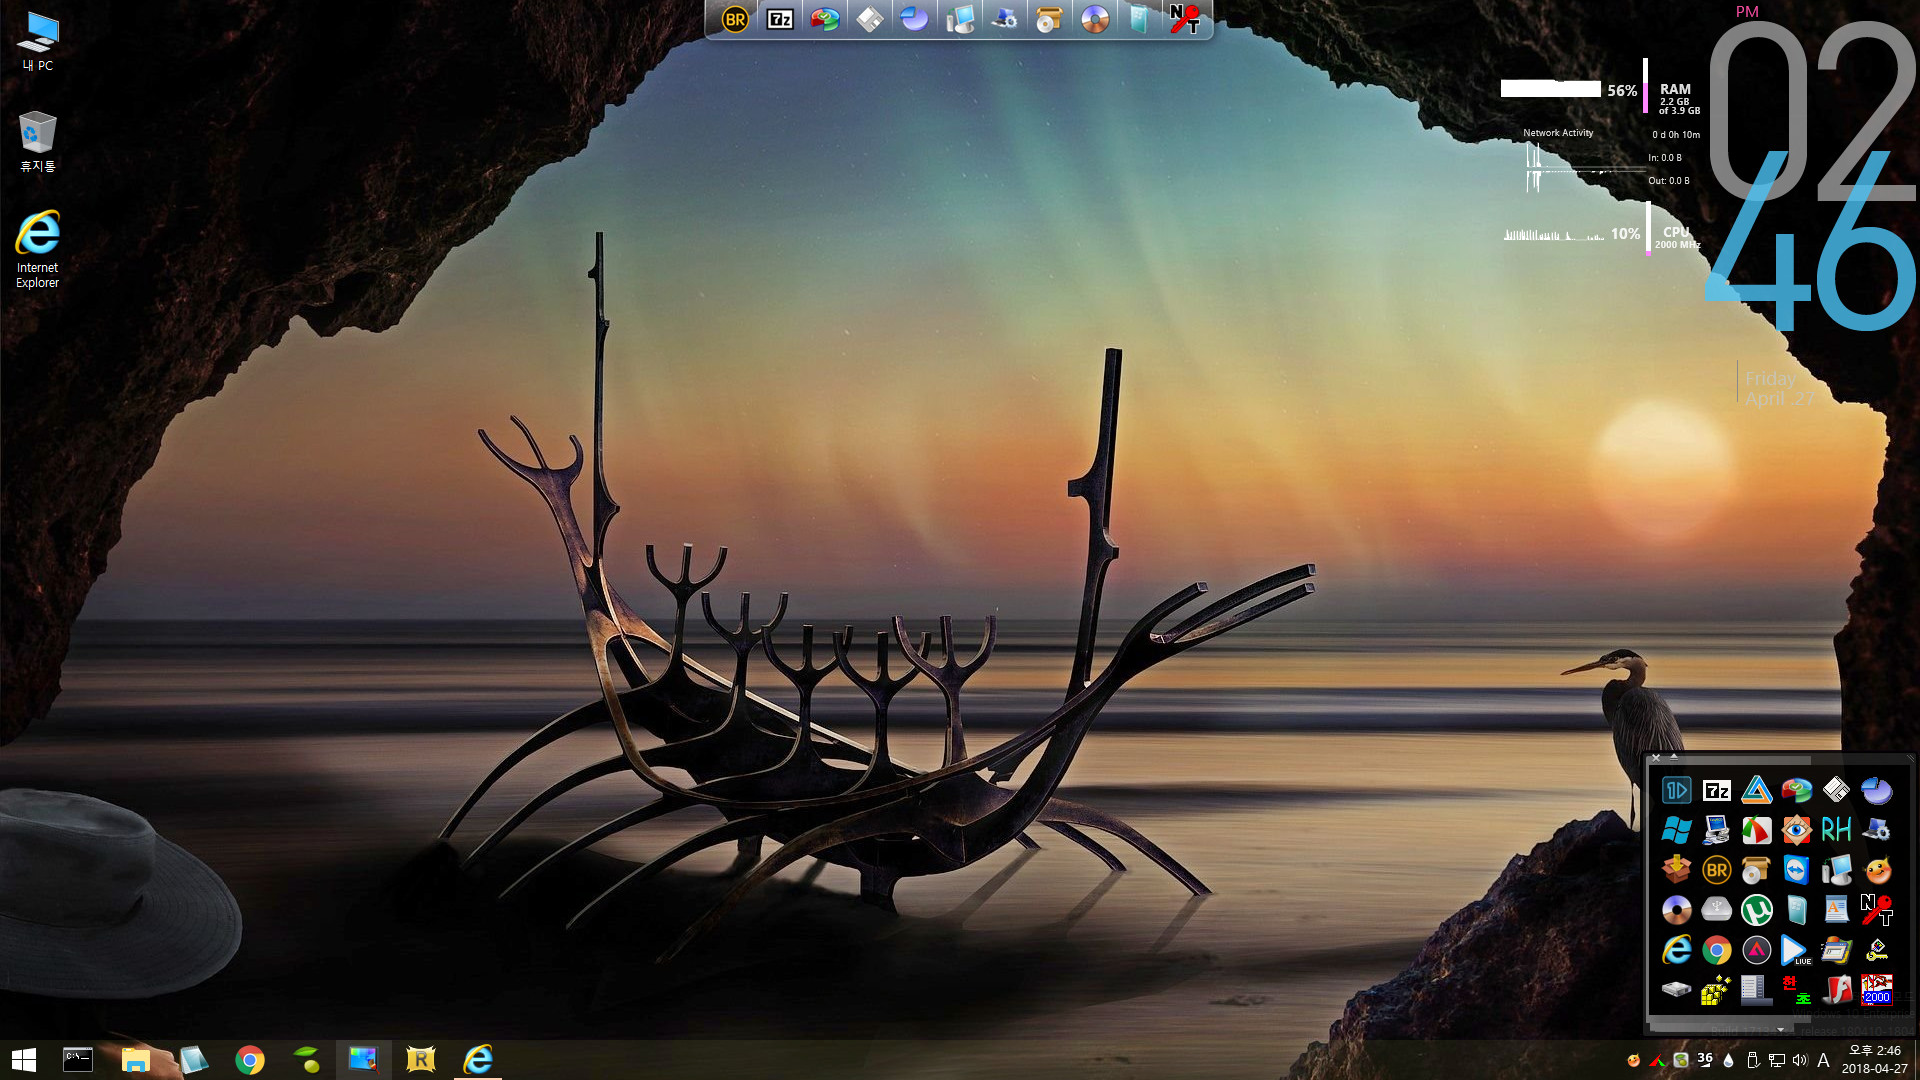This screenshot has height=1080, width=1920.
Task: Launch 7-Zip from the top dock
Action: point(780,19)
